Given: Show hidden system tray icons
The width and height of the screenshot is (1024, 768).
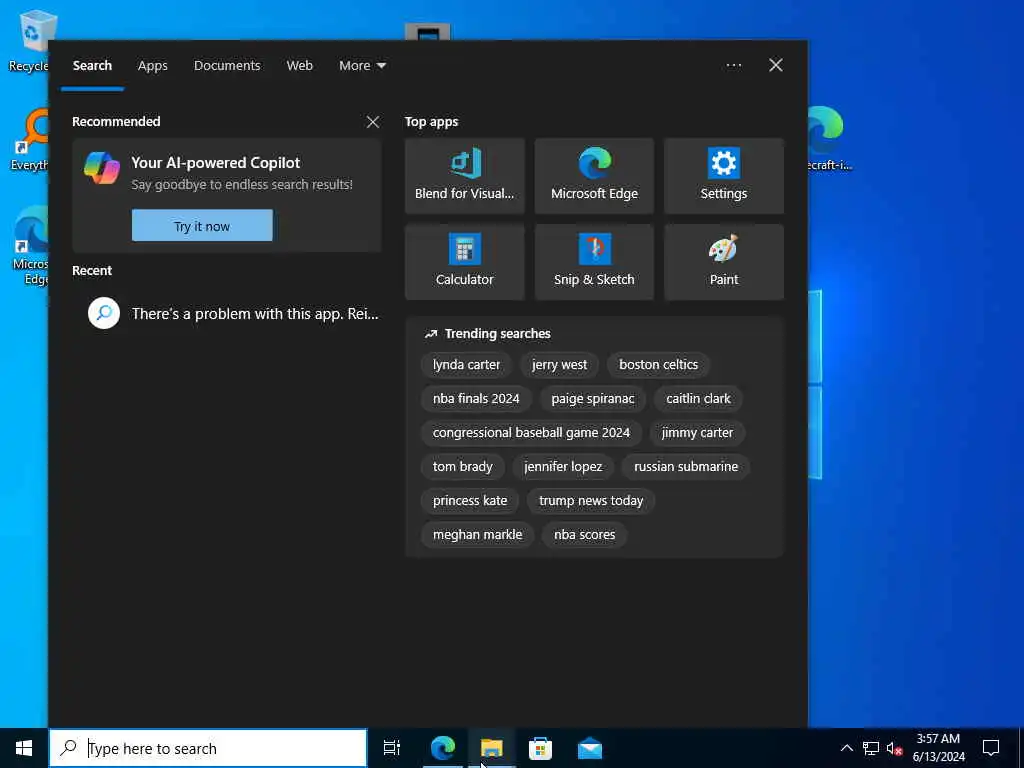Looking at the screenshot, I should point(846,748).
